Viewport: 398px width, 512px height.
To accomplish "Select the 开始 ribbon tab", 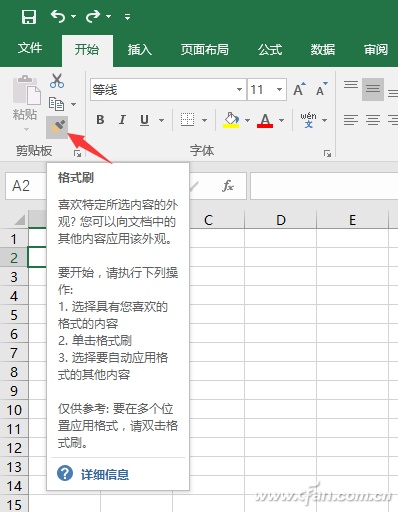I will (87, 50).
